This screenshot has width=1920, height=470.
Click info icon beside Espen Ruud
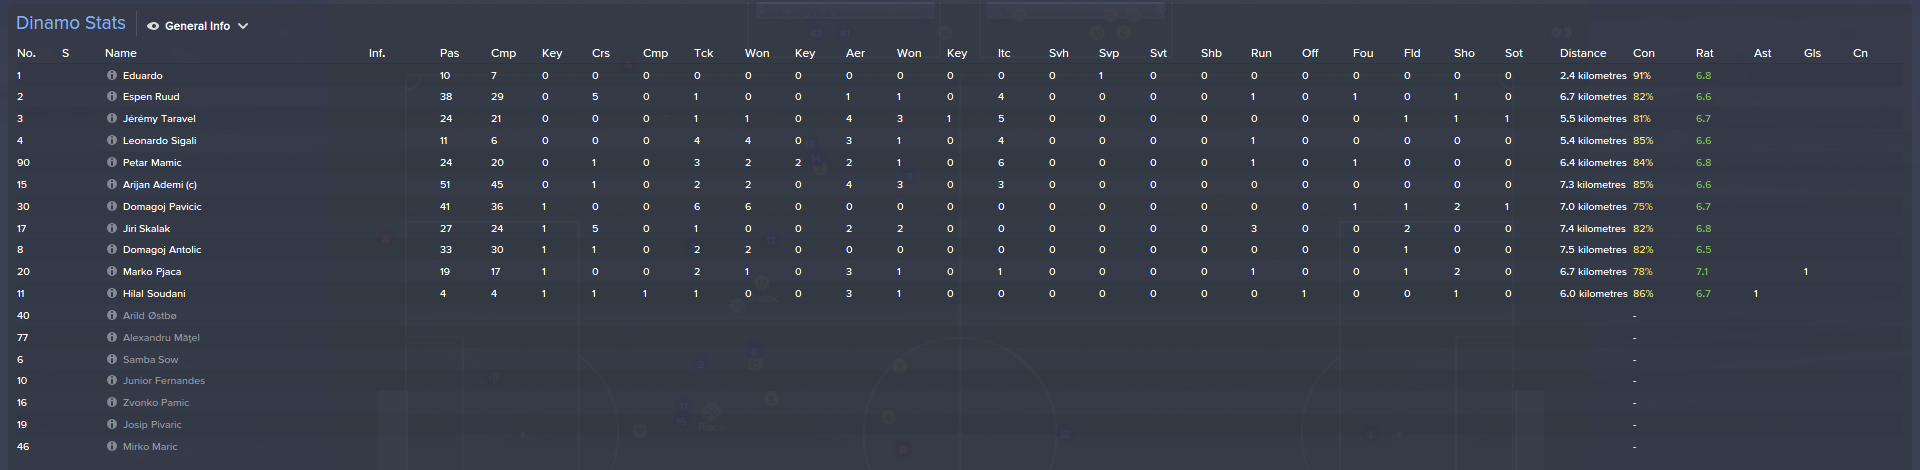(x=112, y=97)
